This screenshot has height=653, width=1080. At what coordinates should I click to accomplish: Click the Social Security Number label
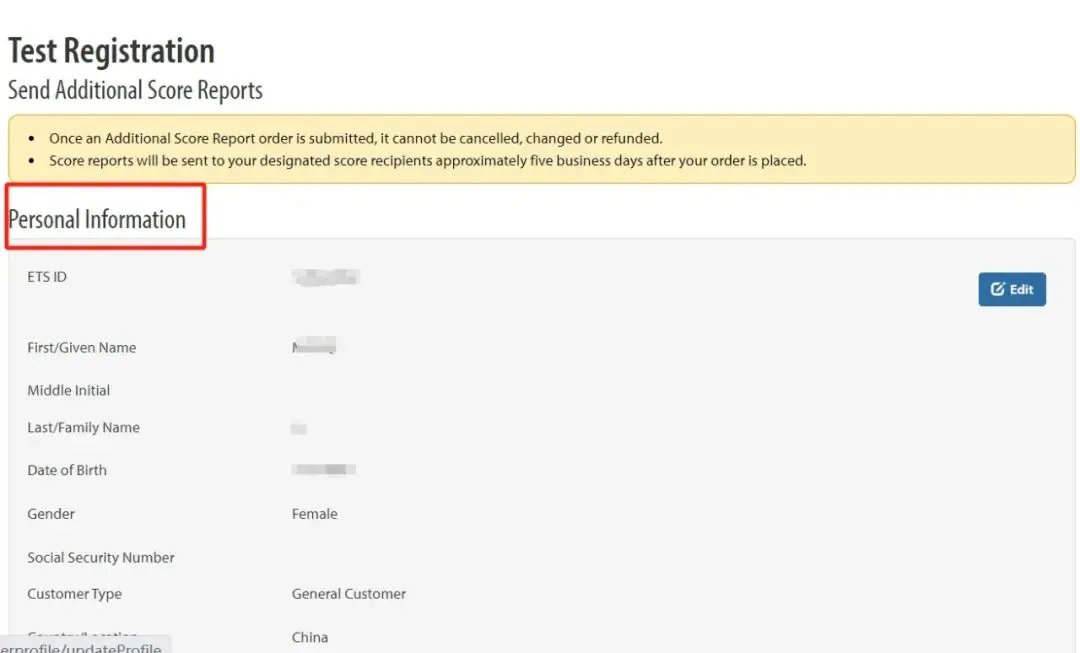pyautogui.click(x=100, y=558)
